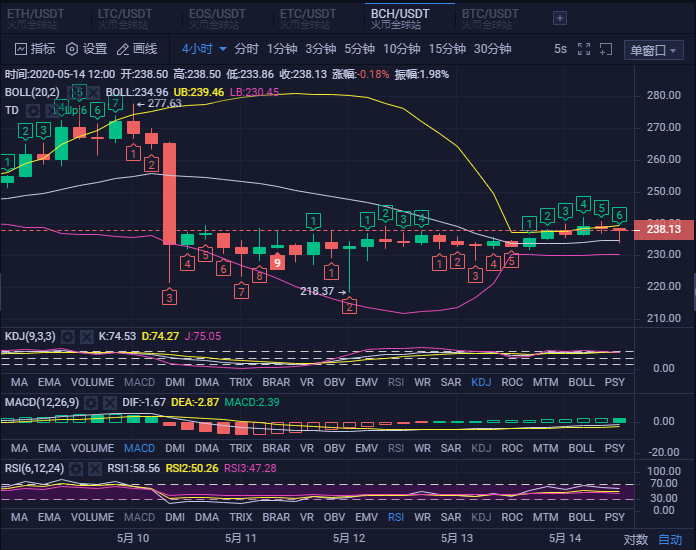Open RSI indicator settings gear
Image resolution: width=696 pixels, height=550 pixels.
tap(77, 468)
